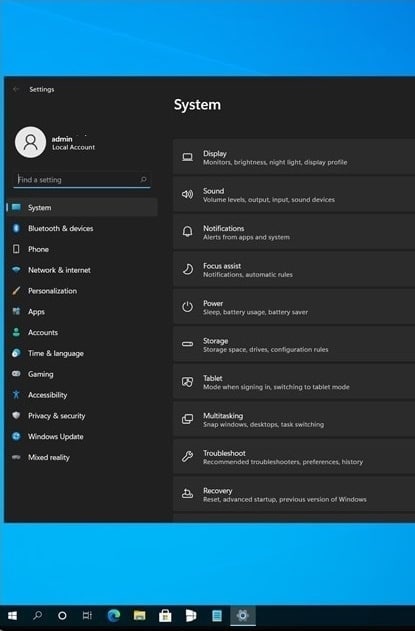
Task: Focus the Find a setting search field
Action: pyautogui.click(x=82, y=179)
